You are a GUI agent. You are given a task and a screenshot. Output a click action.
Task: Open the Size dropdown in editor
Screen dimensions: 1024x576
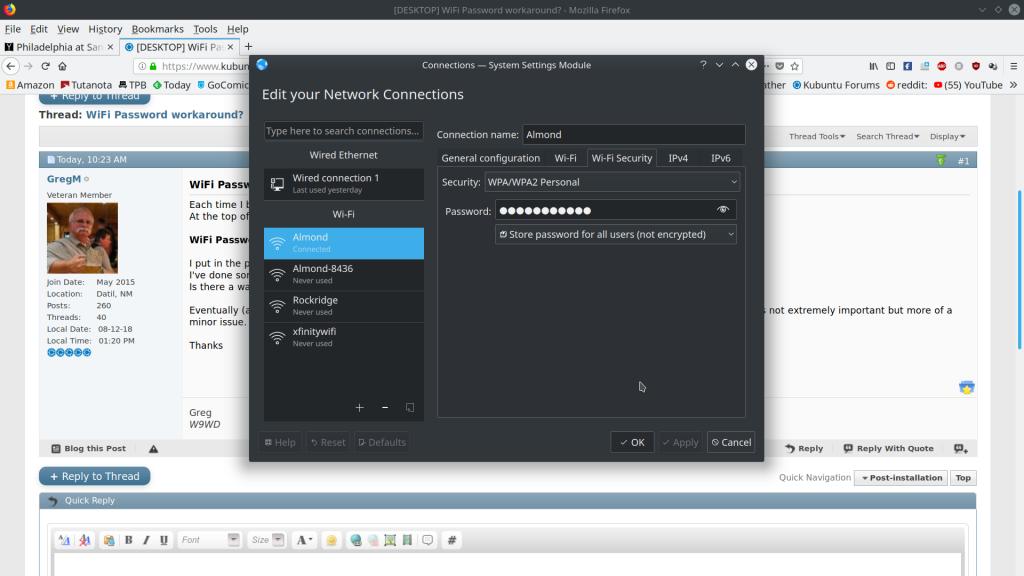click(267, 540)
